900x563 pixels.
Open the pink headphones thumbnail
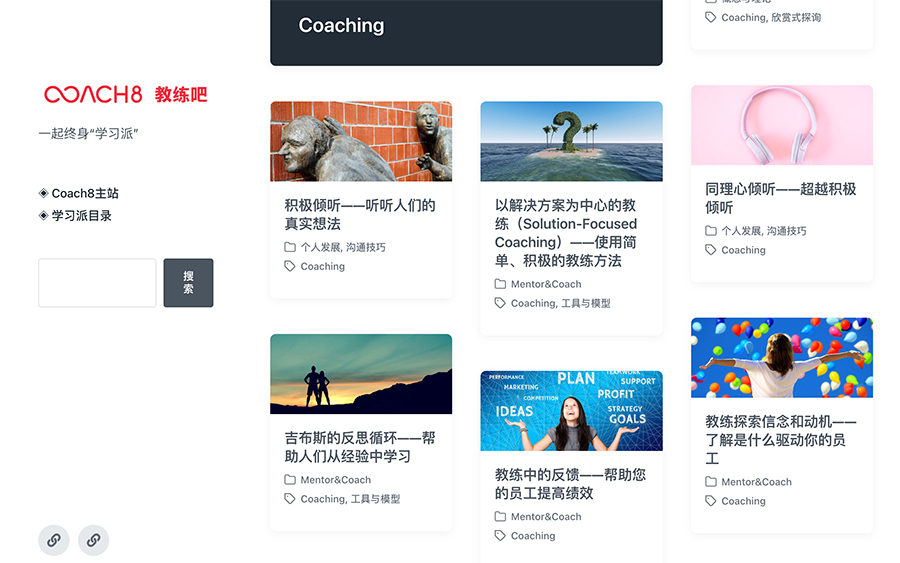coord(782,125)
